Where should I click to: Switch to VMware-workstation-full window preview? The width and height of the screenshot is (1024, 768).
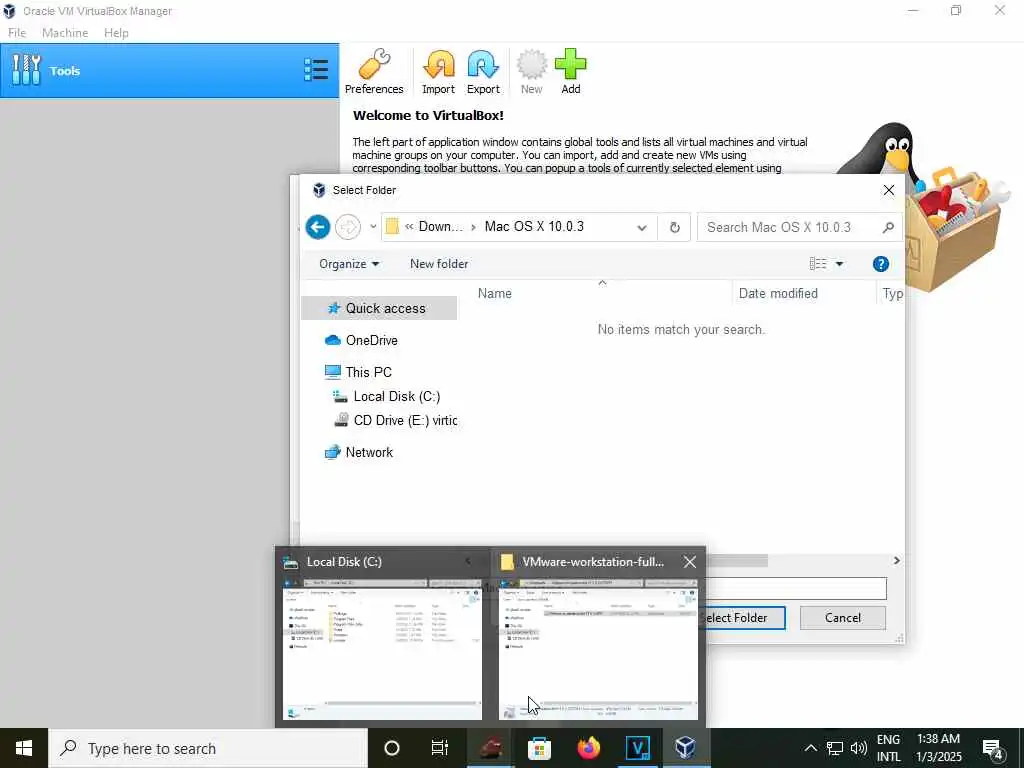tap(598, 637)
